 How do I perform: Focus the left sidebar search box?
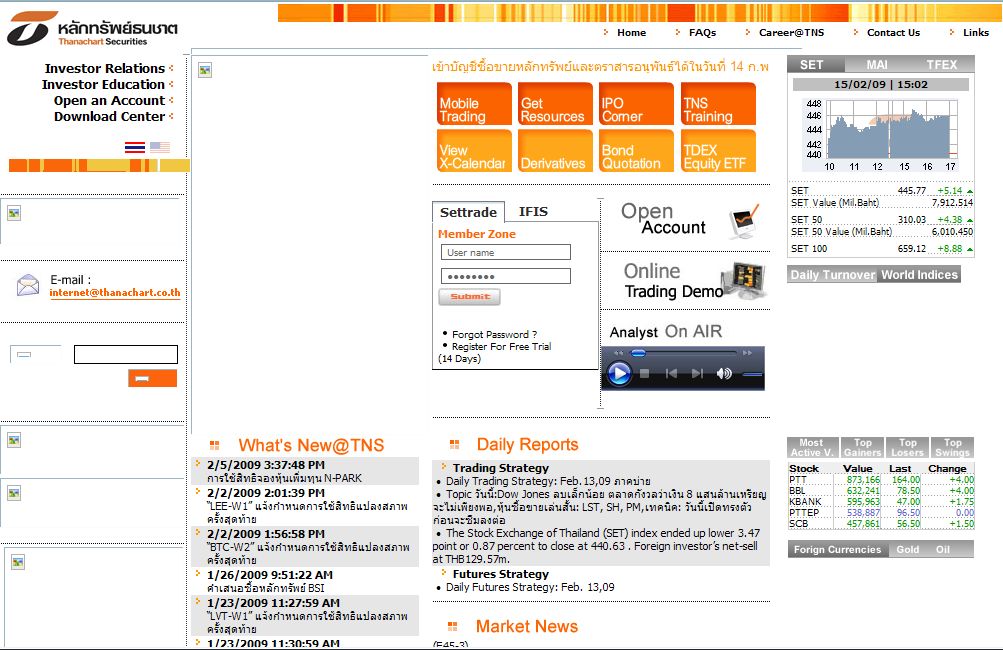click(x=126, y=354)
